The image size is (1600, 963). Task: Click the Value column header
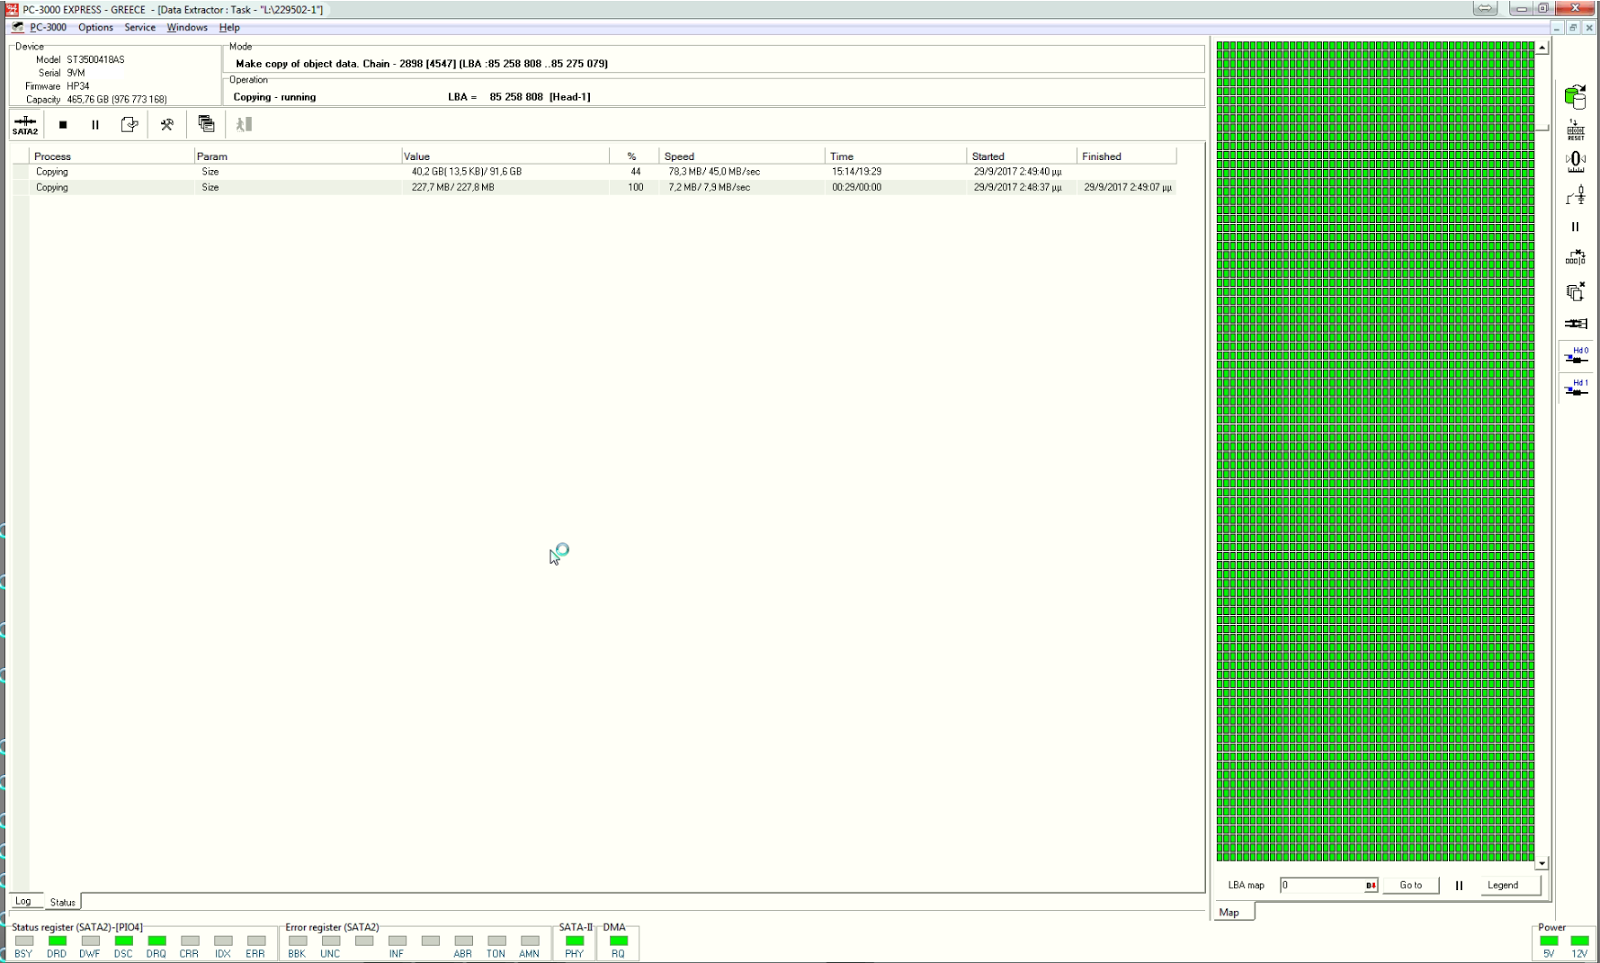click(505, 156)
